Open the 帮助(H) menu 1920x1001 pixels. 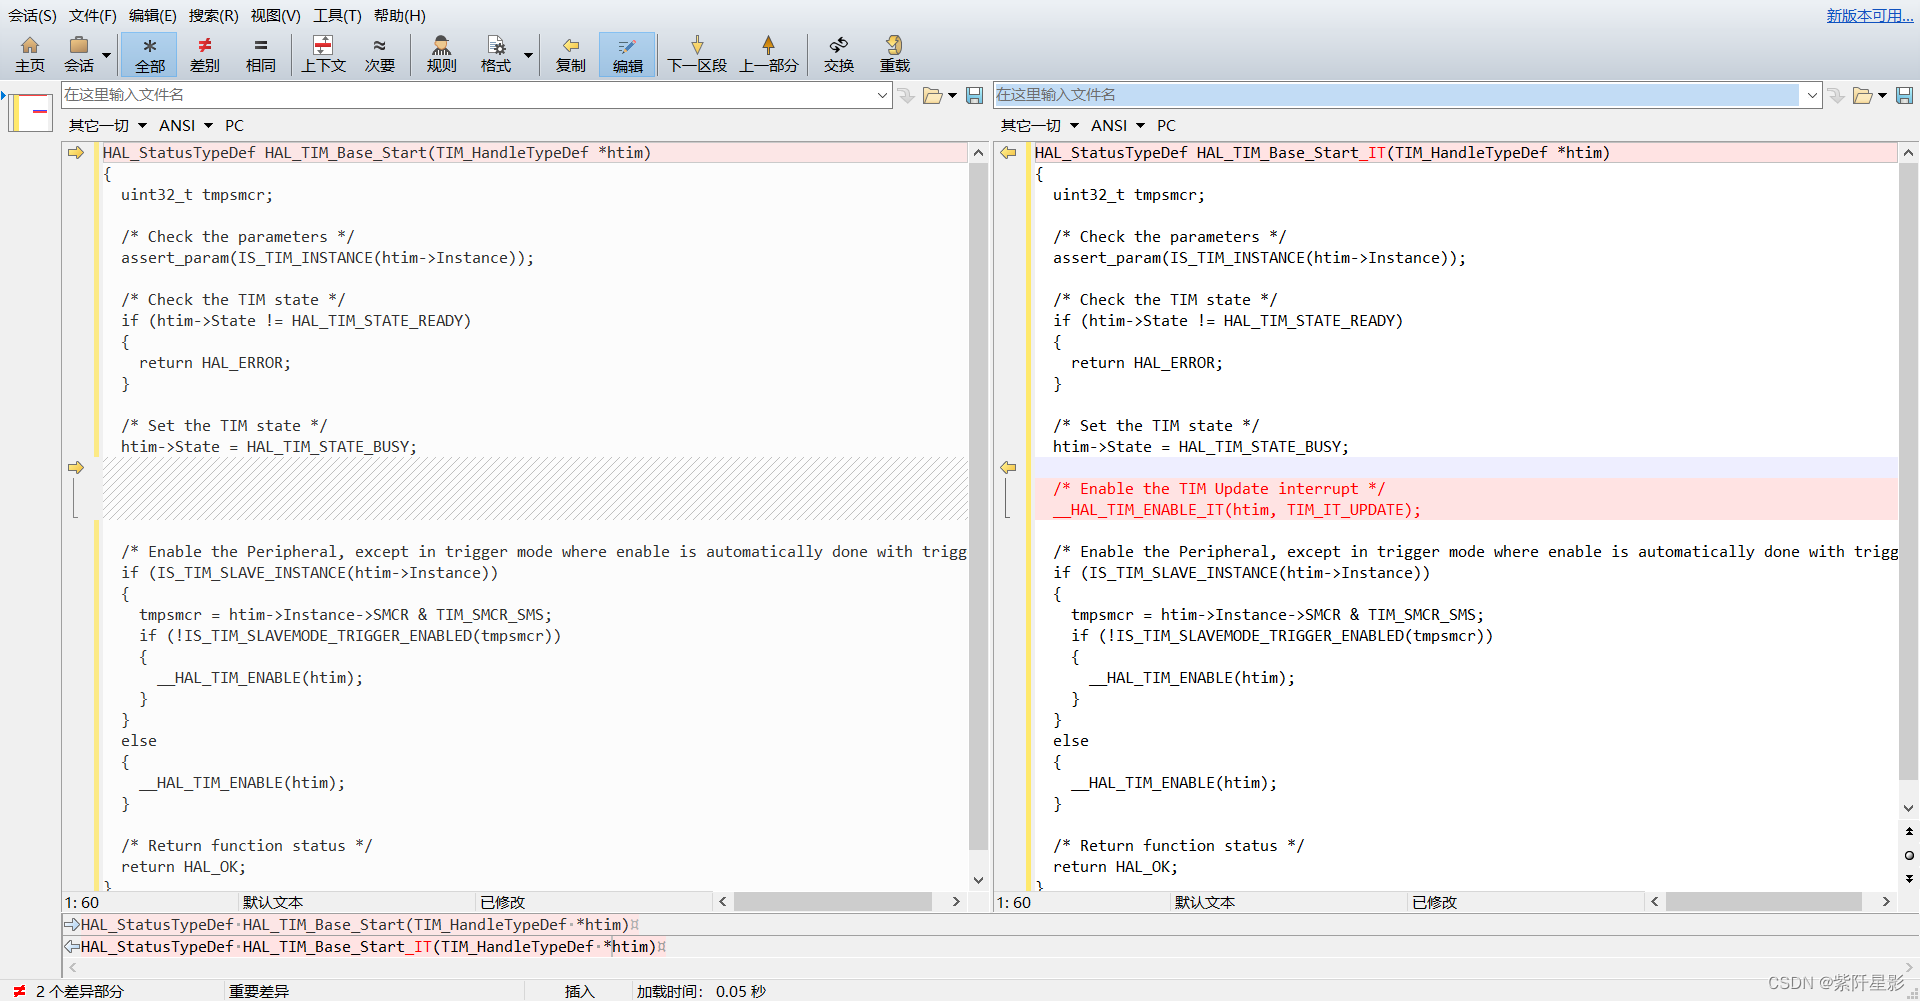click(400, 15)
